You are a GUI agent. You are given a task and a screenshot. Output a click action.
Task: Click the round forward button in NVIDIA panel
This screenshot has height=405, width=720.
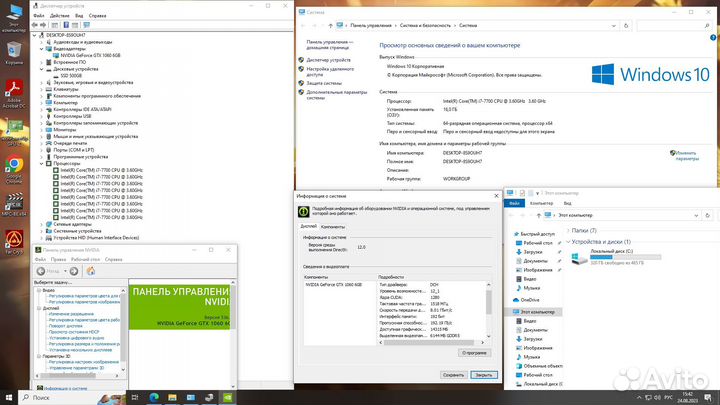point(74,271)
